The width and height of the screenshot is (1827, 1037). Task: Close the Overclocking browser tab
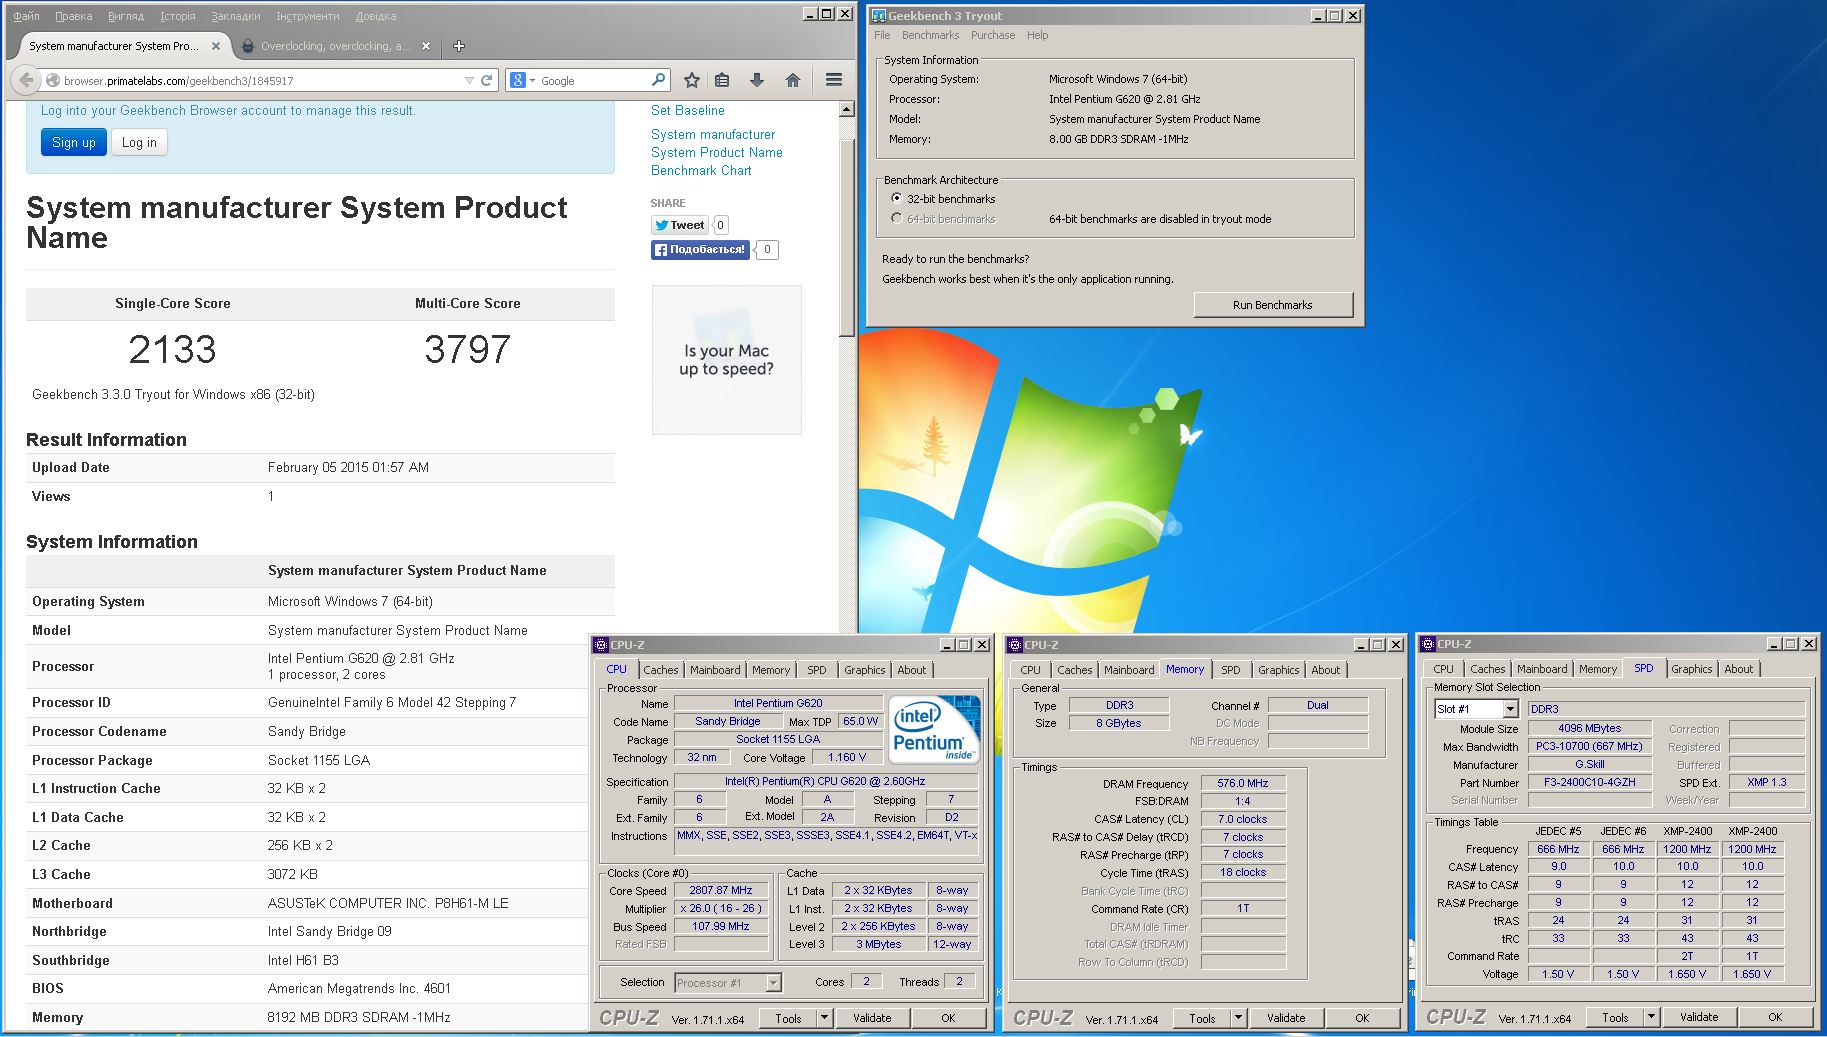click(x=426, y=46)
